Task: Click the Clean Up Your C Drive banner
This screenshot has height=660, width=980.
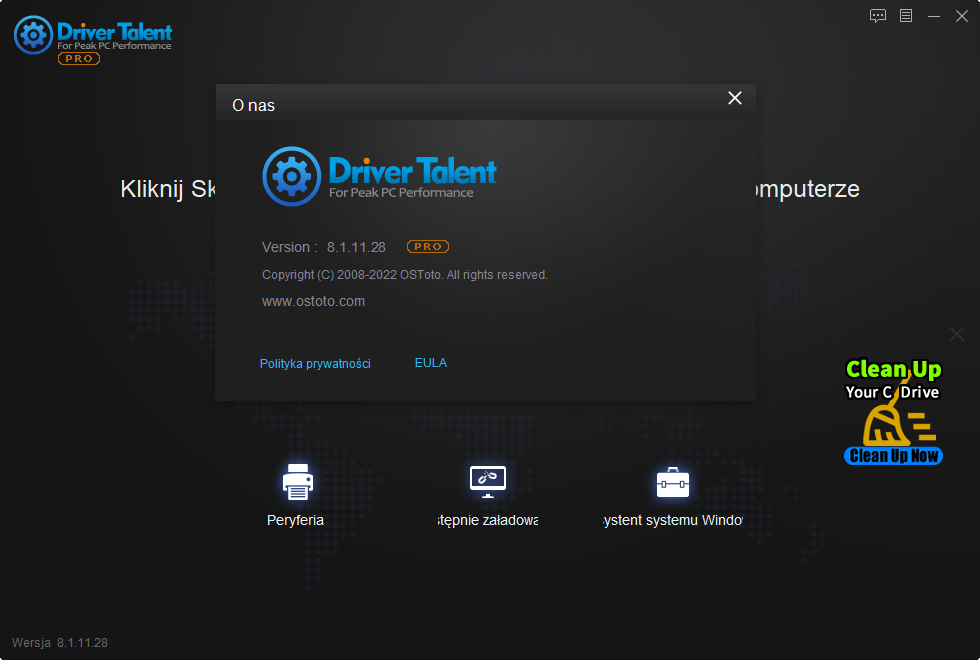Action: pos(893,411)
